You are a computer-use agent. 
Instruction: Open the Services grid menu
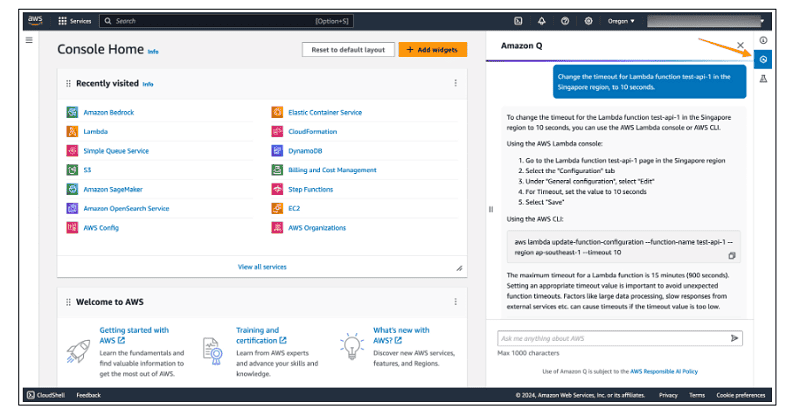point(74,21)
